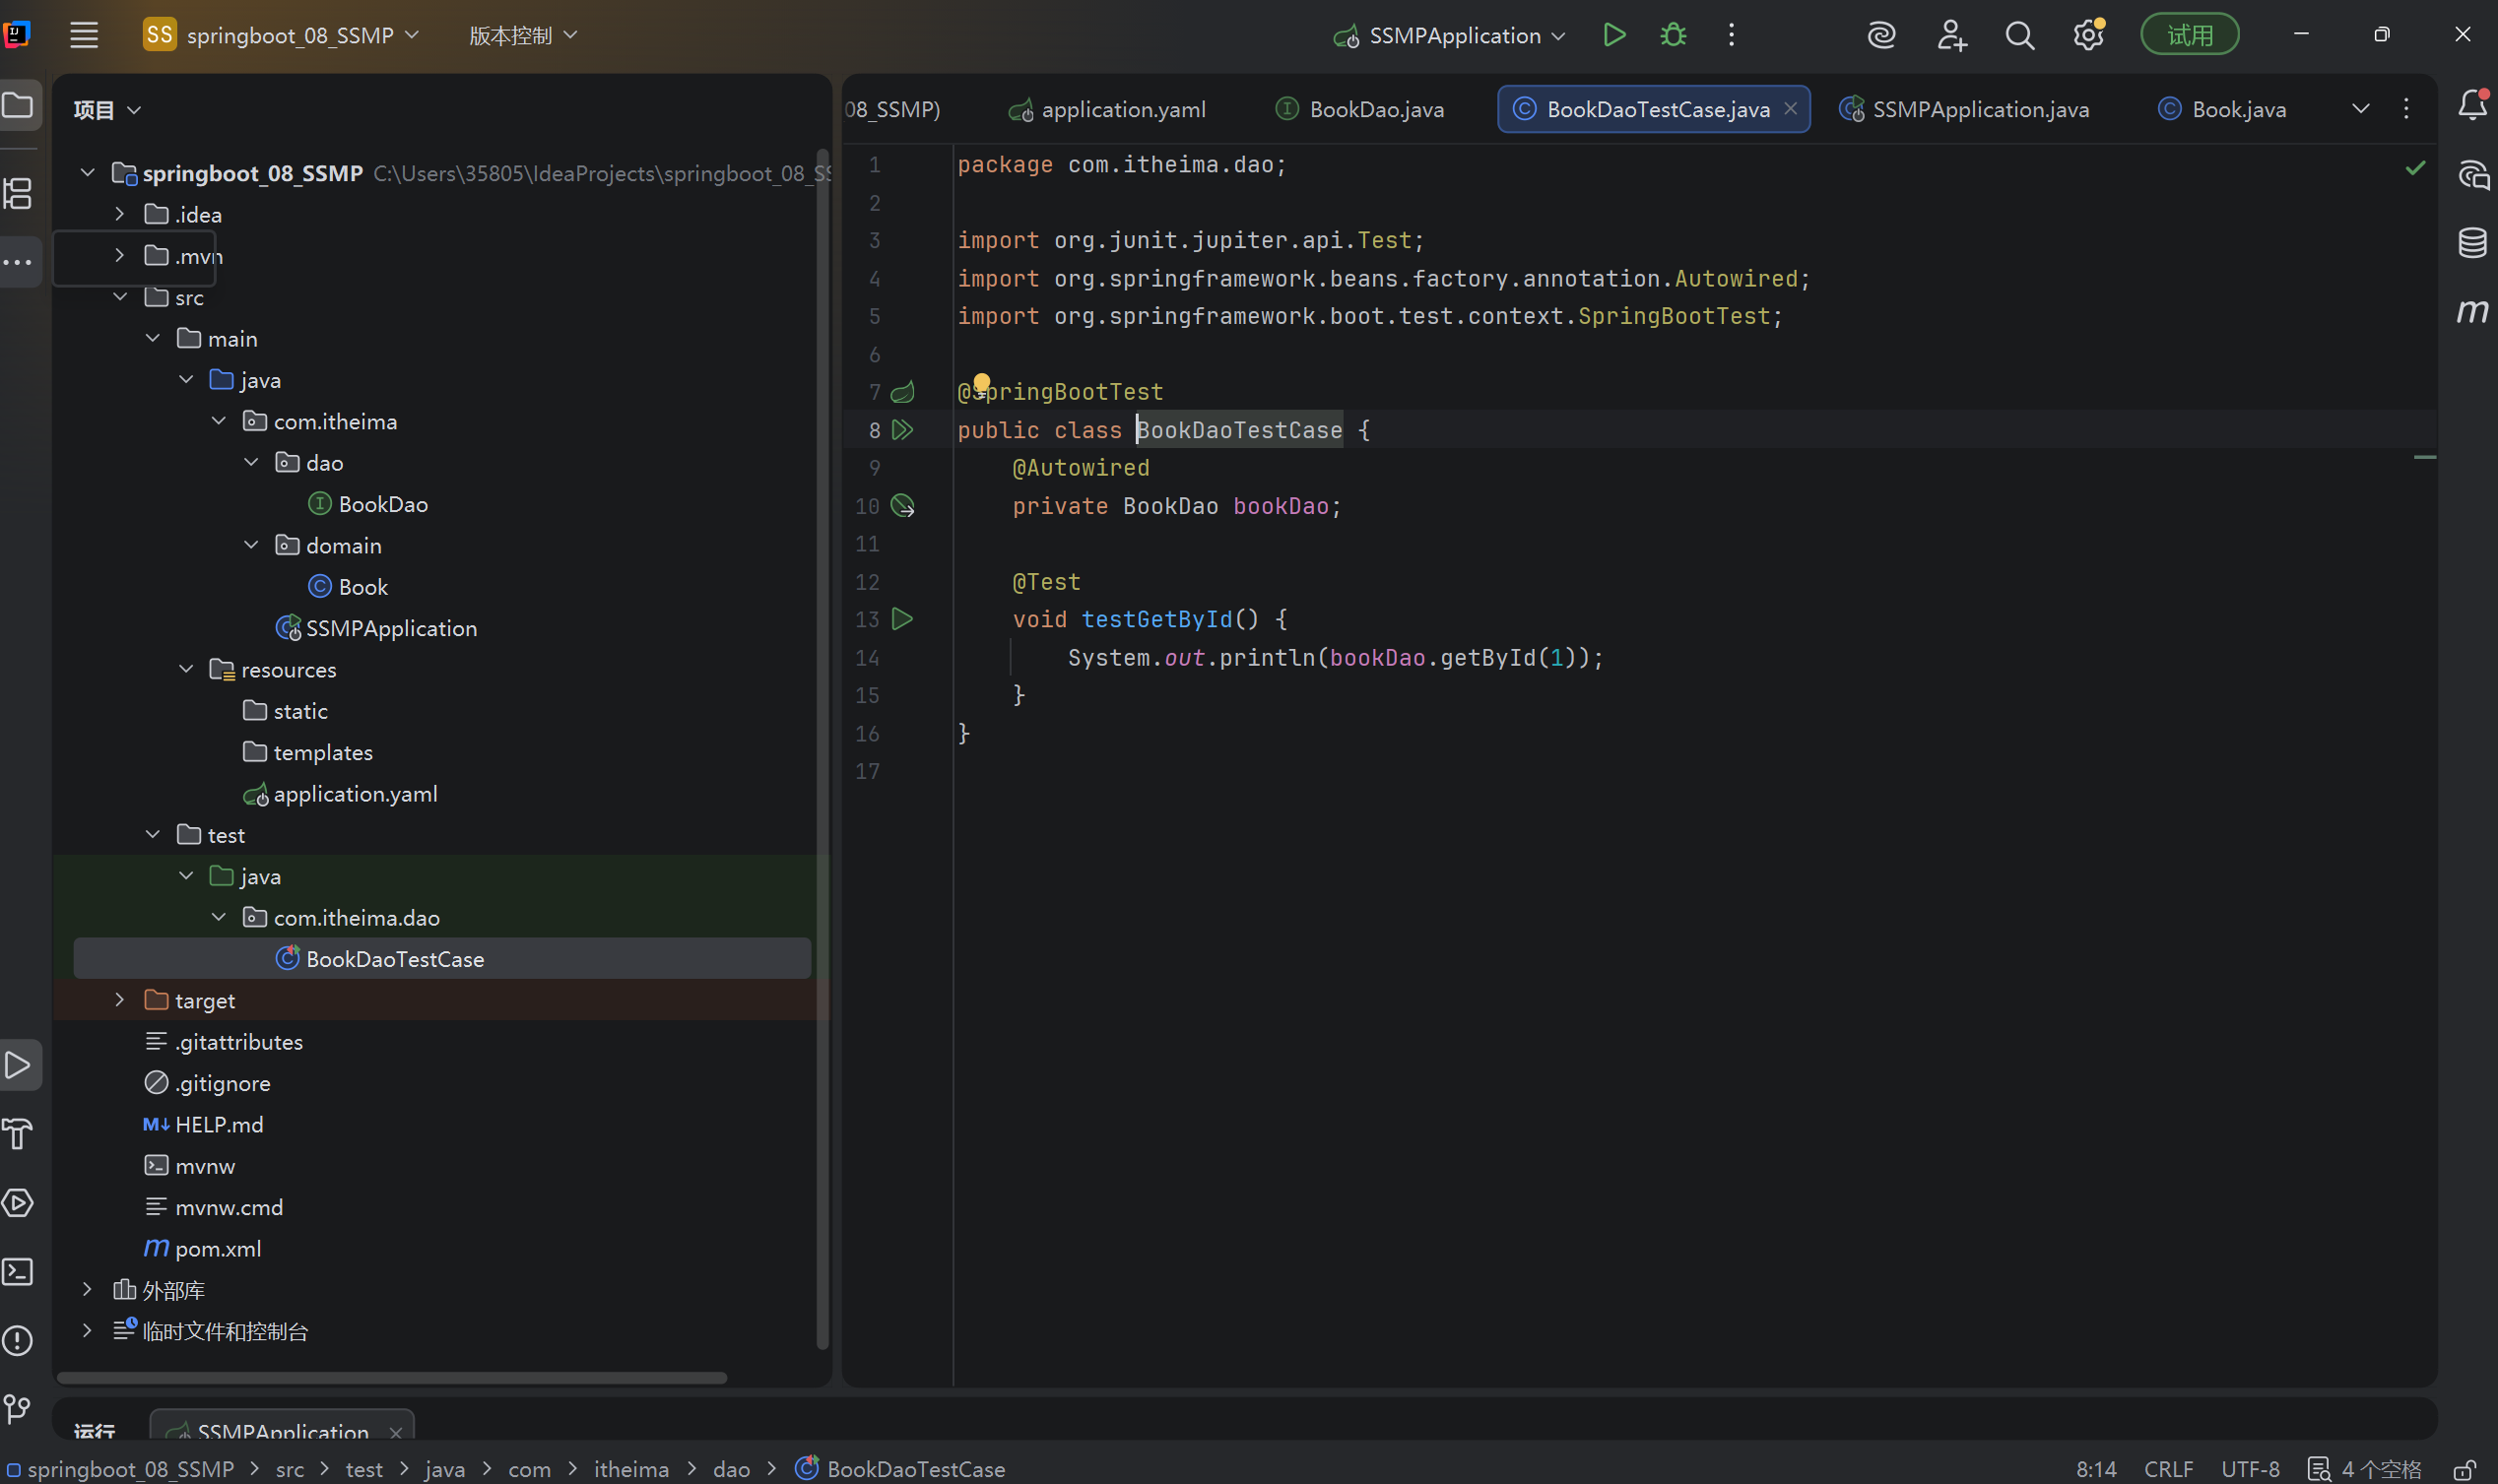
Task: Open Search Everywhere magnifier icon
Action: (x=2019, y=36)
